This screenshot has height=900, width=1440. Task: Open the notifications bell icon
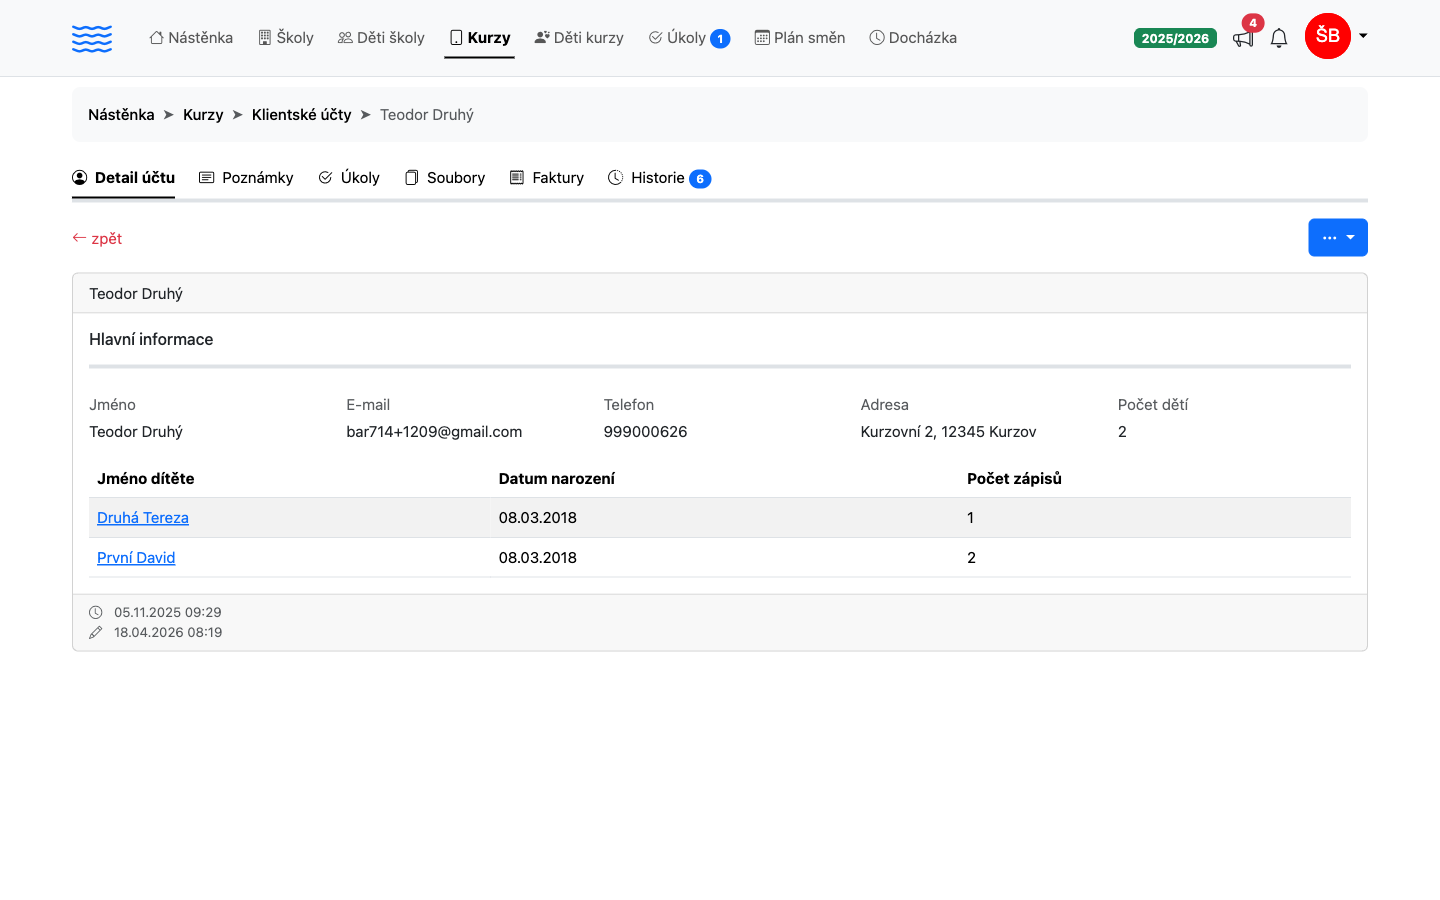pos(1279,38)
